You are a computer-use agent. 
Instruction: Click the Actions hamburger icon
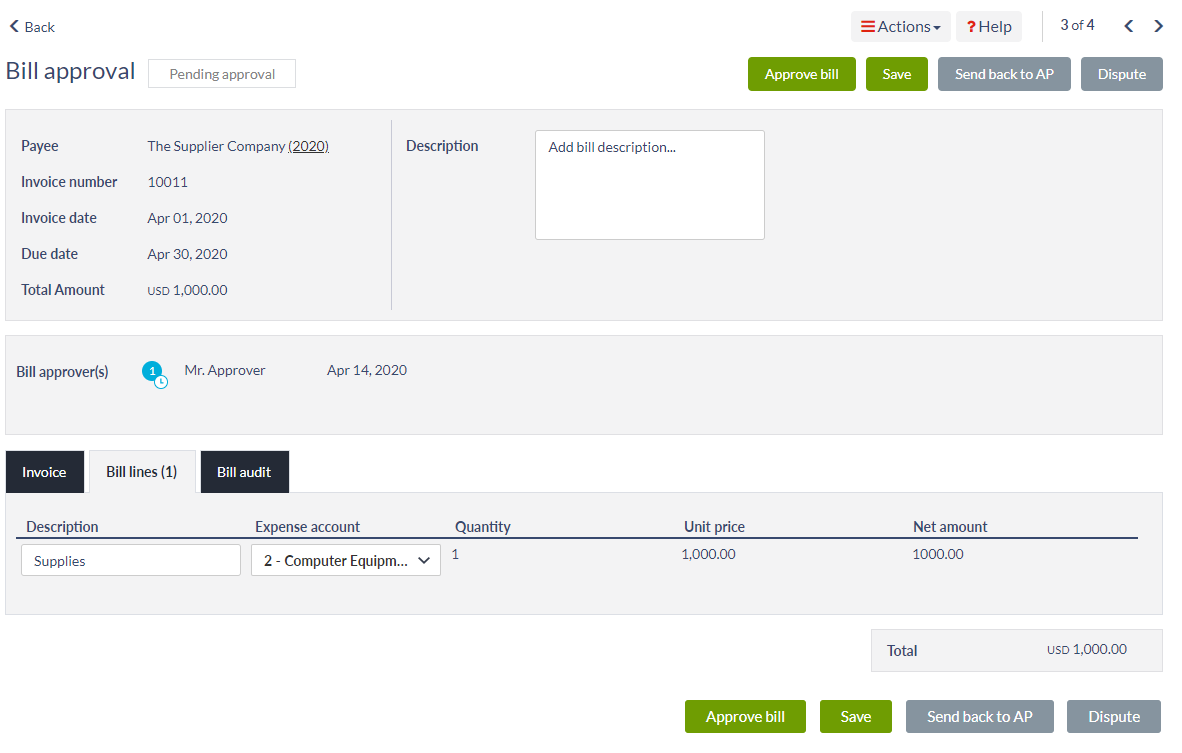click(870, 26)
